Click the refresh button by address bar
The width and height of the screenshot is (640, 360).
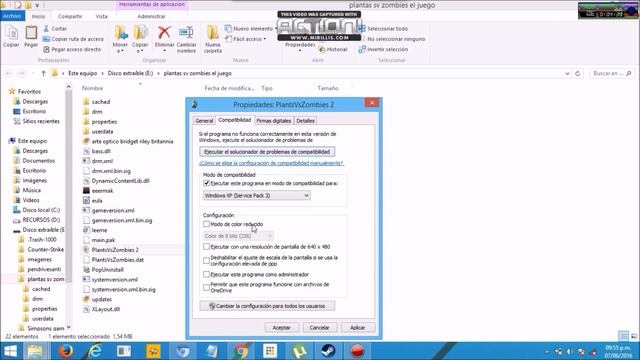coord(578,73)
